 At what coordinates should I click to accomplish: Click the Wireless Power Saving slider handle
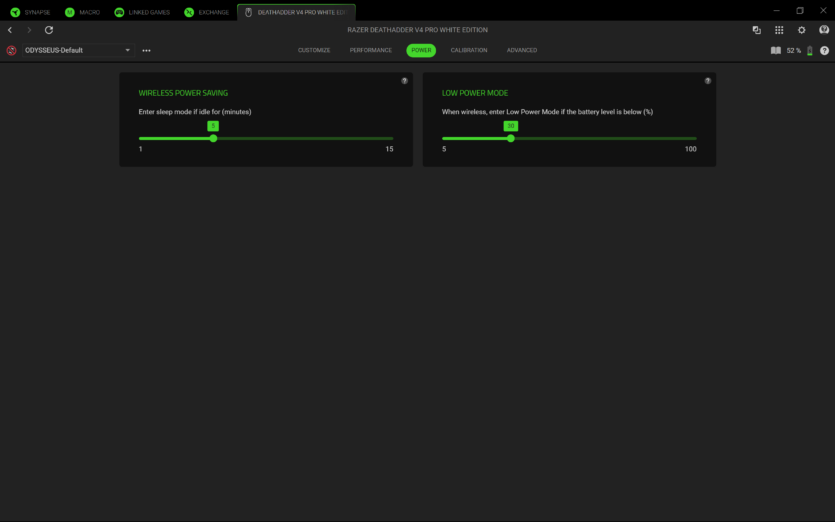coord(213,138)
